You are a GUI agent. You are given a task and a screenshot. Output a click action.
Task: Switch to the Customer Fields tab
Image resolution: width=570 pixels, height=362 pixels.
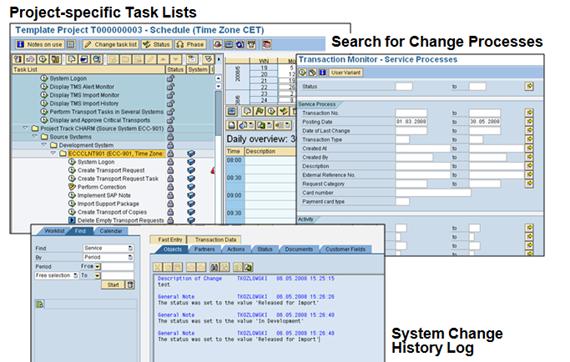tap(345, 249)
